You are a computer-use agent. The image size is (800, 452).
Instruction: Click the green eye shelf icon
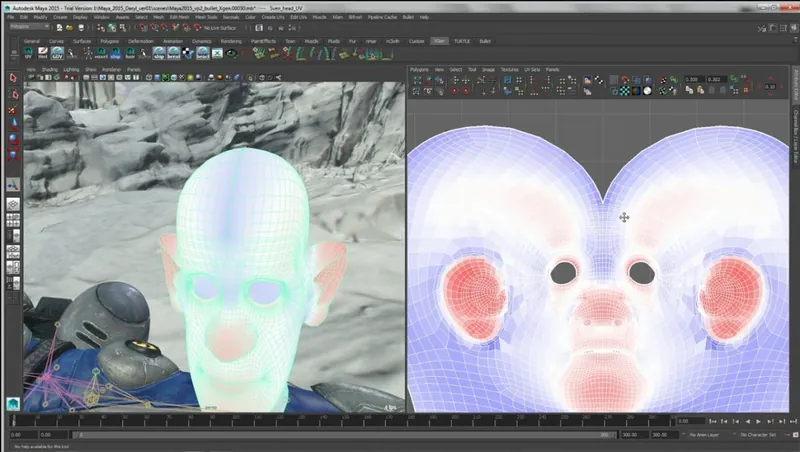(x=232, y=53)
